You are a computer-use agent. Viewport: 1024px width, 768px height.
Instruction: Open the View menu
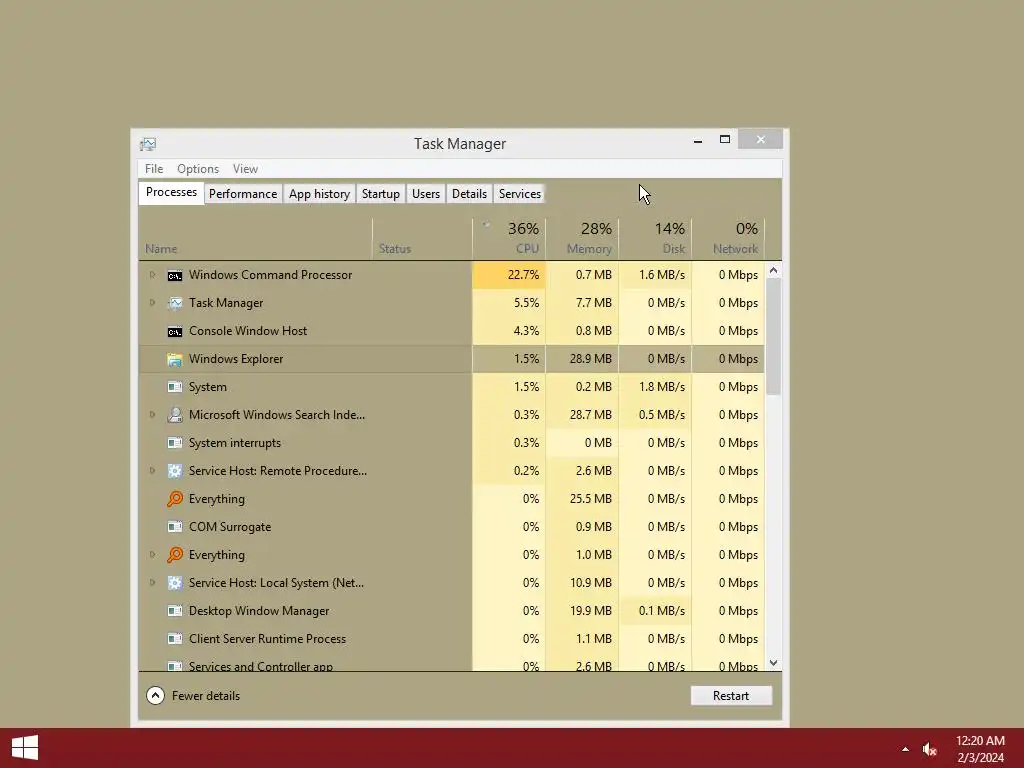click(x=246, y=168)
